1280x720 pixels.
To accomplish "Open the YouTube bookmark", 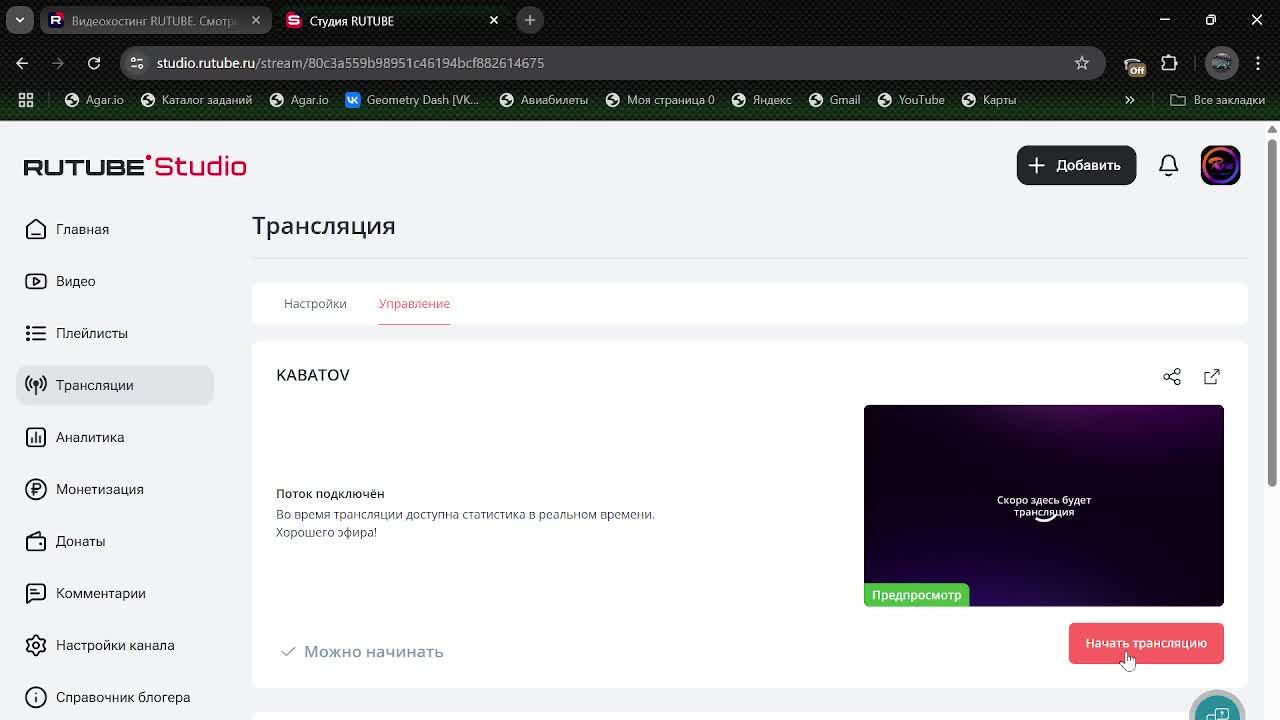I will pyautogui.click(x=911, y=100).
